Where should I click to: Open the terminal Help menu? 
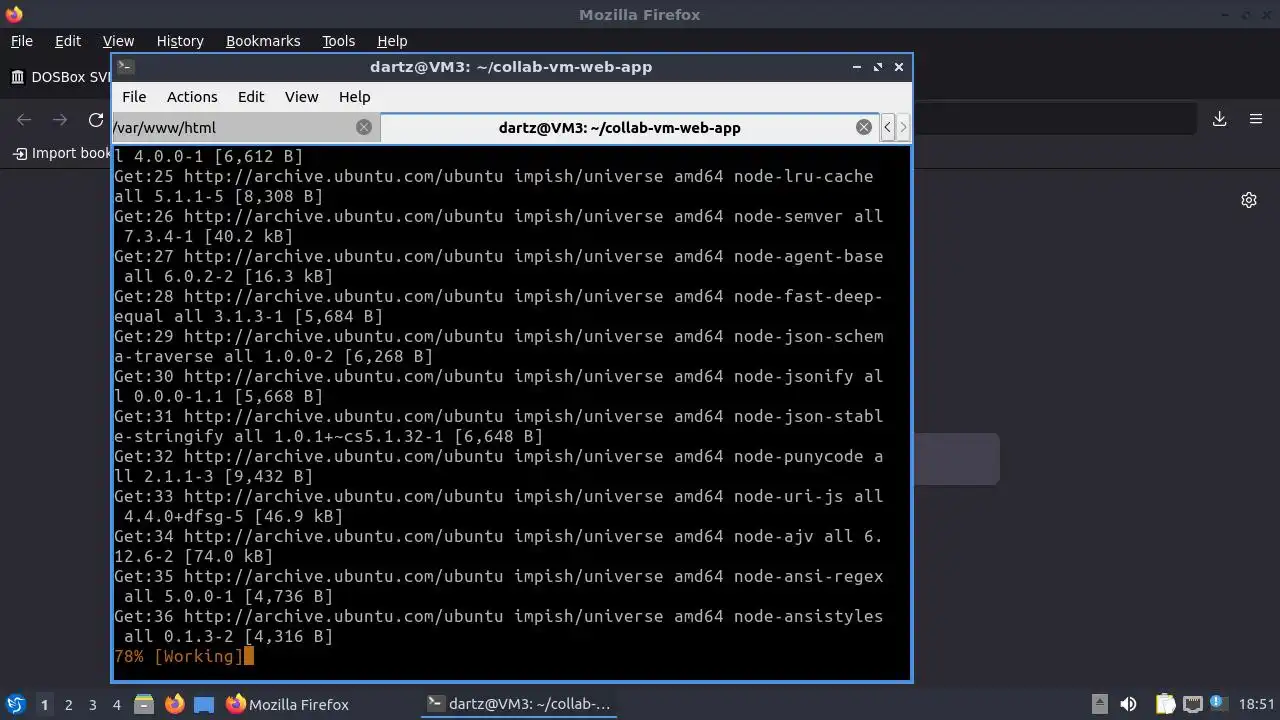tap(355, 97)
